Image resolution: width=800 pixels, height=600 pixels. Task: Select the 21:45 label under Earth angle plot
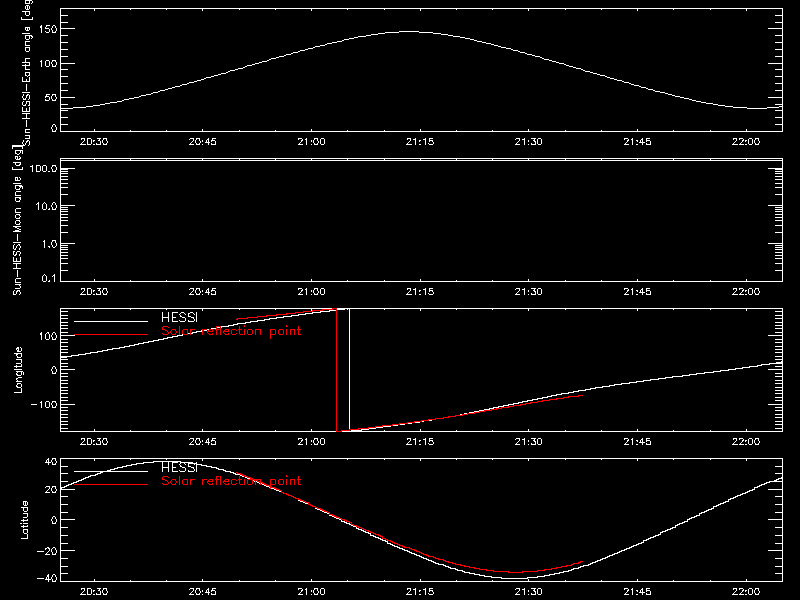click(x=637, y=142)
